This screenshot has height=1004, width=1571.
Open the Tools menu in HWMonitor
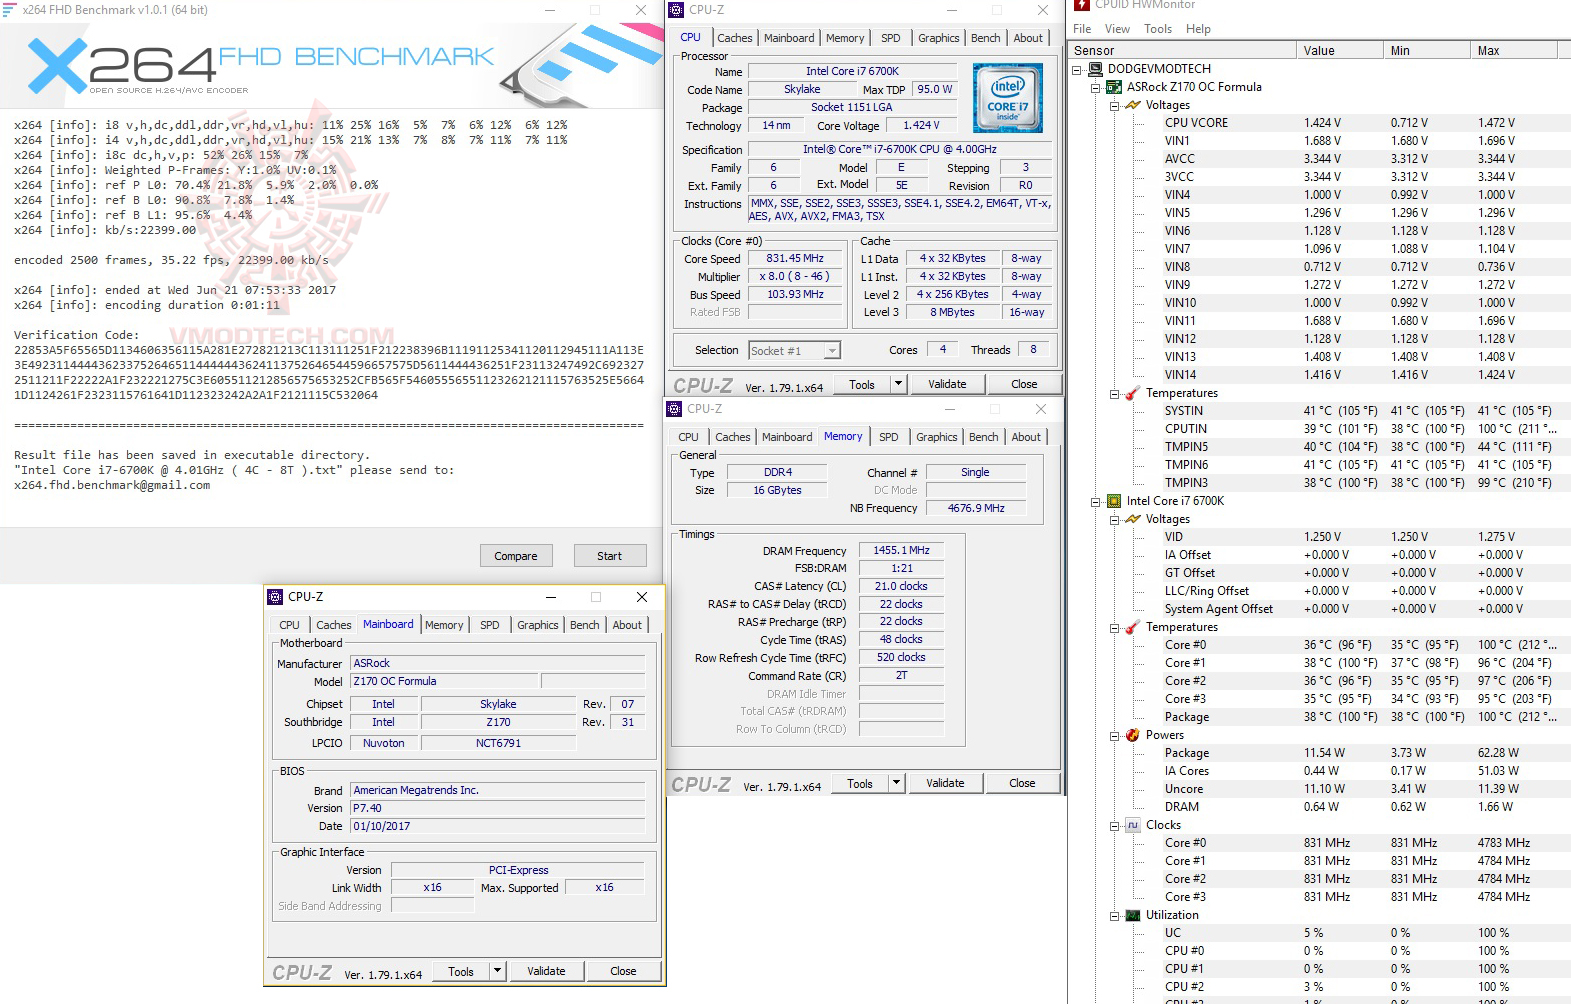click(1158, 29)
